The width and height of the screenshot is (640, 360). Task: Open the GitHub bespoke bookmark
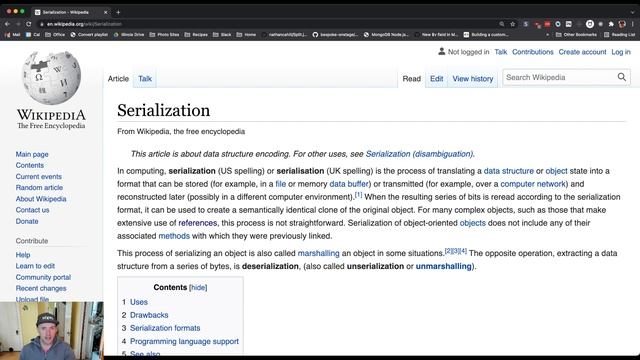coord(336,35)
